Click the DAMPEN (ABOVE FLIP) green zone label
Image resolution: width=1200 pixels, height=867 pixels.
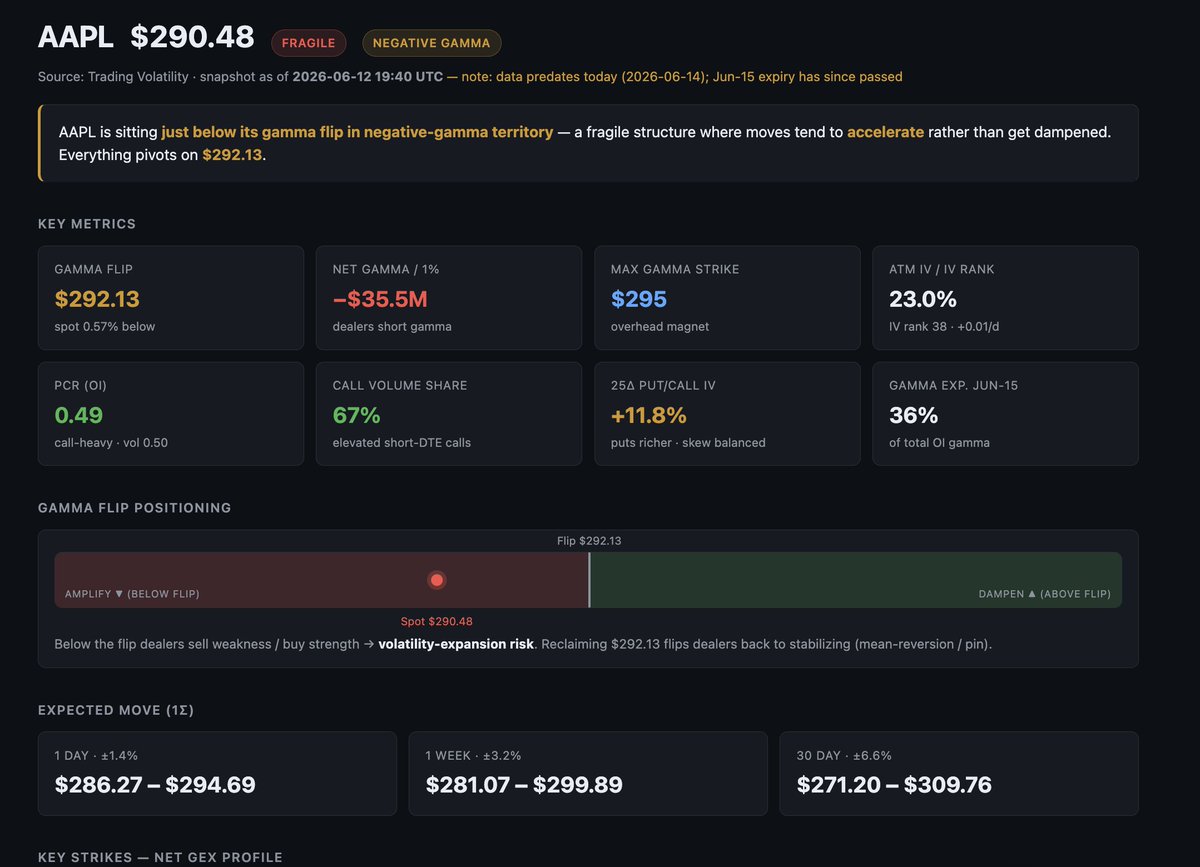tap(1045, 594)
